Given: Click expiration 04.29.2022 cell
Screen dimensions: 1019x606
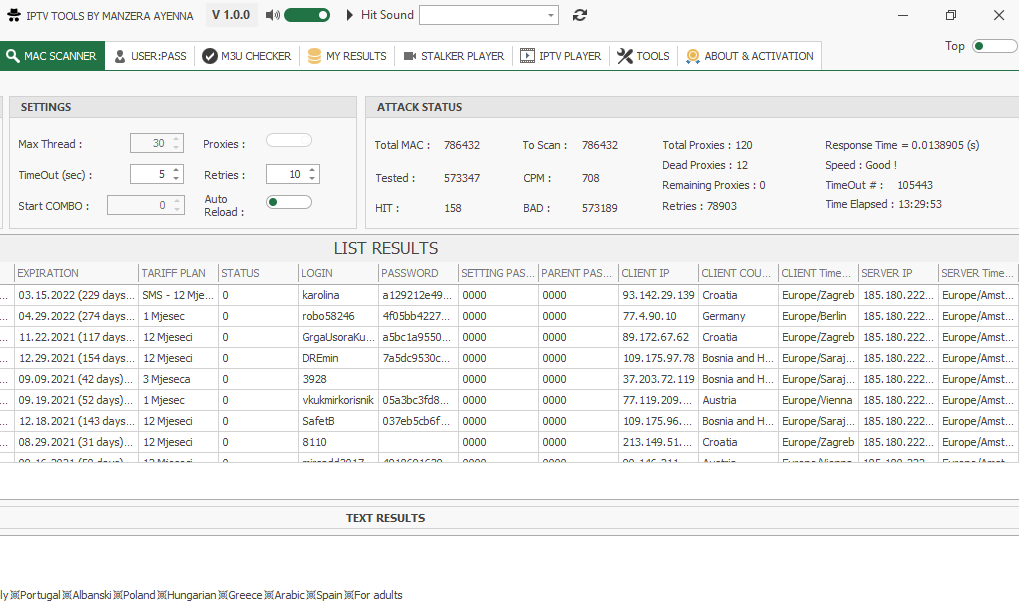Looking at the screenshot, I should 75,316.
